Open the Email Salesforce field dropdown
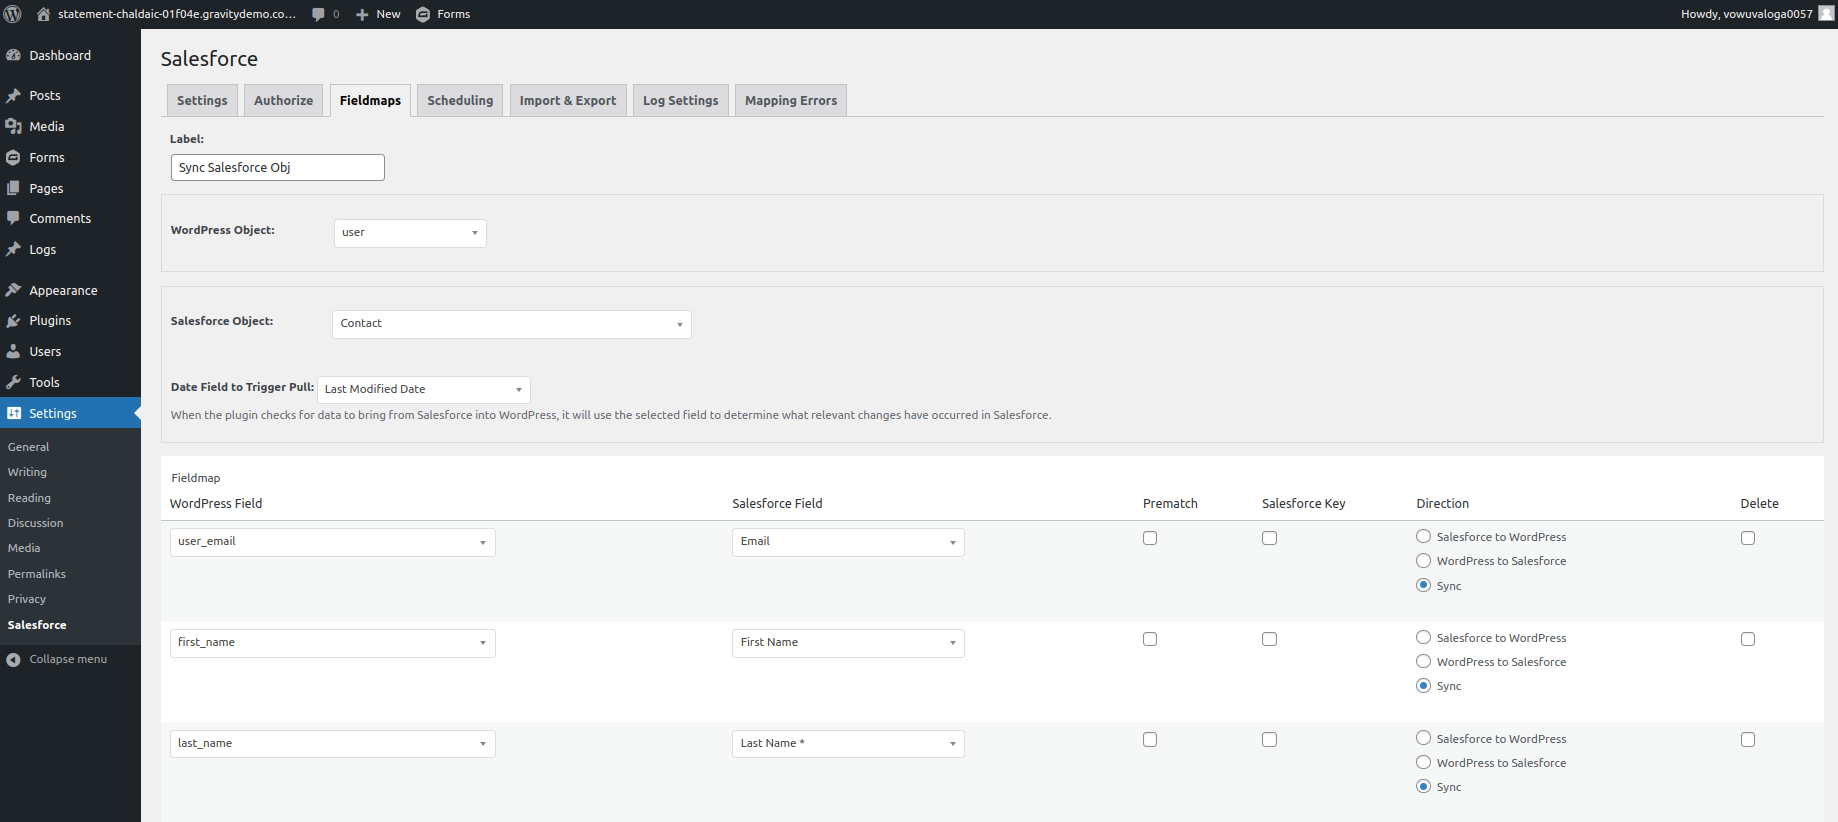Viewport: 1838px width, 822px height. point(848,542)
